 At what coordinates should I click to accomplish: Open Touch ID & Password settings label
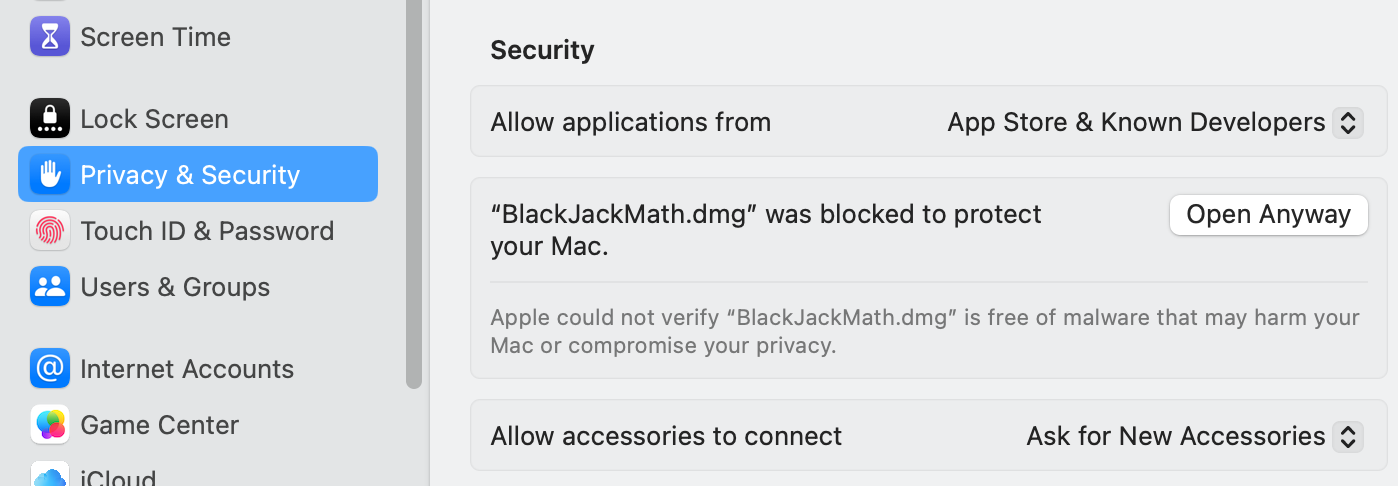[x=207, y=231]
